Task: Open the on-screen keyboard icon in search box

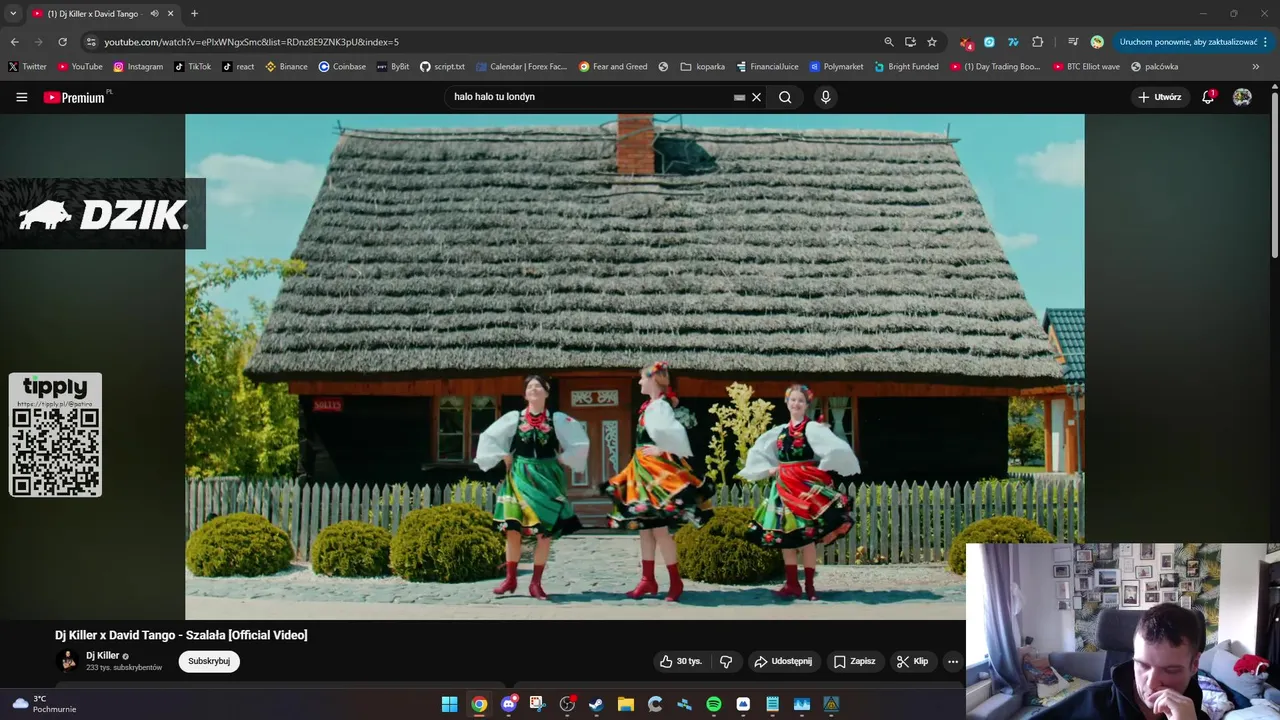Action: pos(739,97)
